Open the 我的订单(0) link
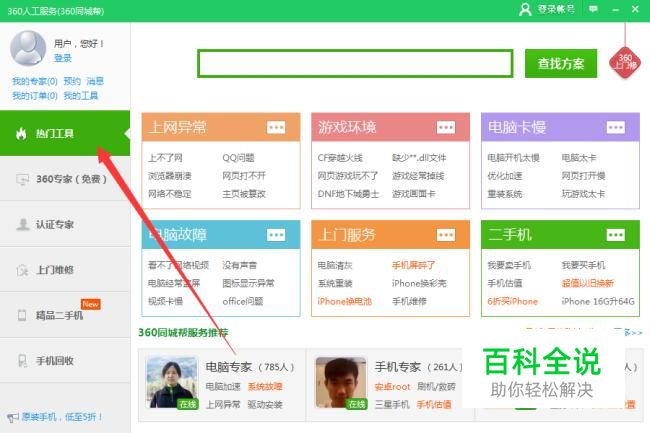The height and width of the screenshot is (433, 650). (x=35, y=96)
